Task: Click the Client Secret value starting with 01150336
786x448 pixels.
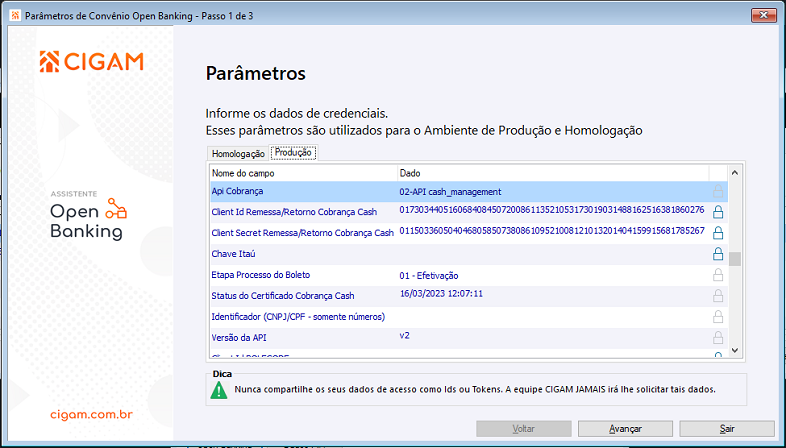Action: [x=552, y=231]
